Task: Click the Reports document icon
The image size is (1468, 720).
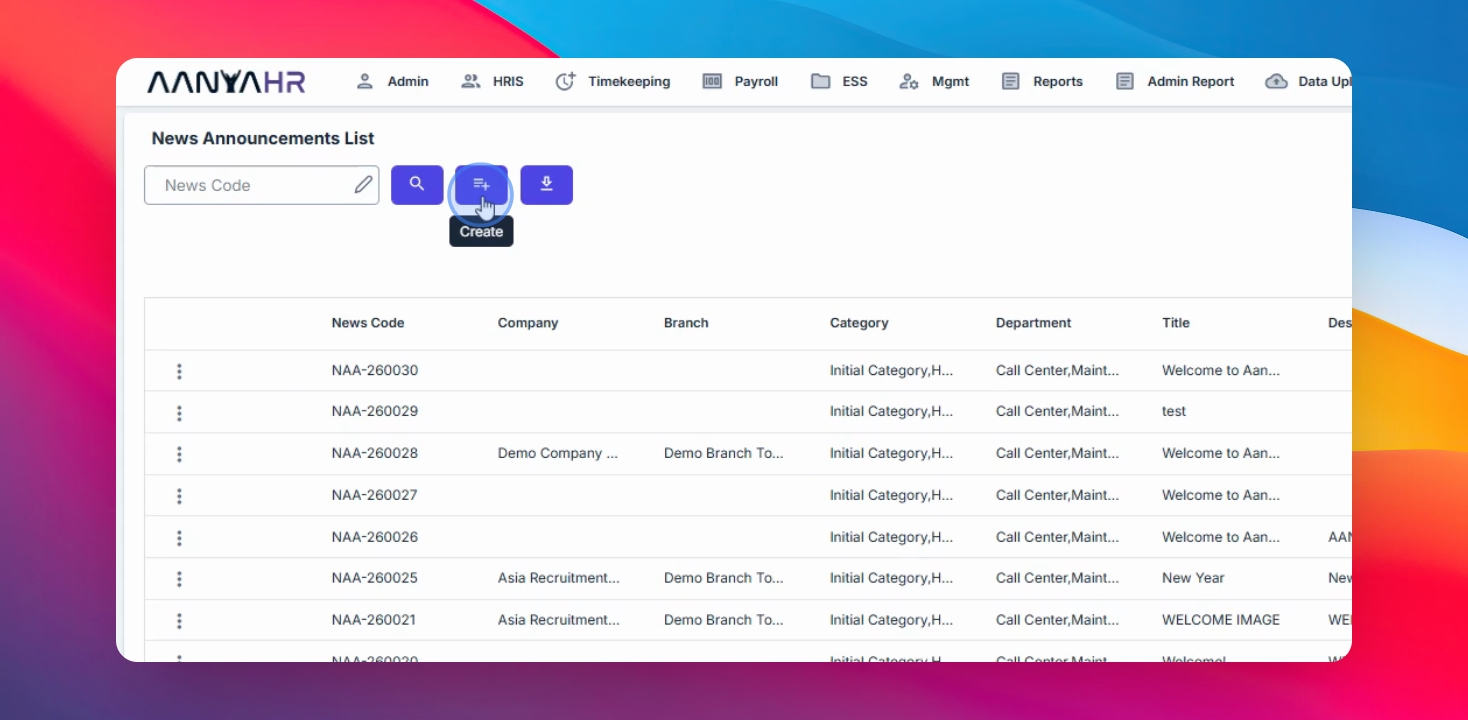Action: pos(1011,82)
